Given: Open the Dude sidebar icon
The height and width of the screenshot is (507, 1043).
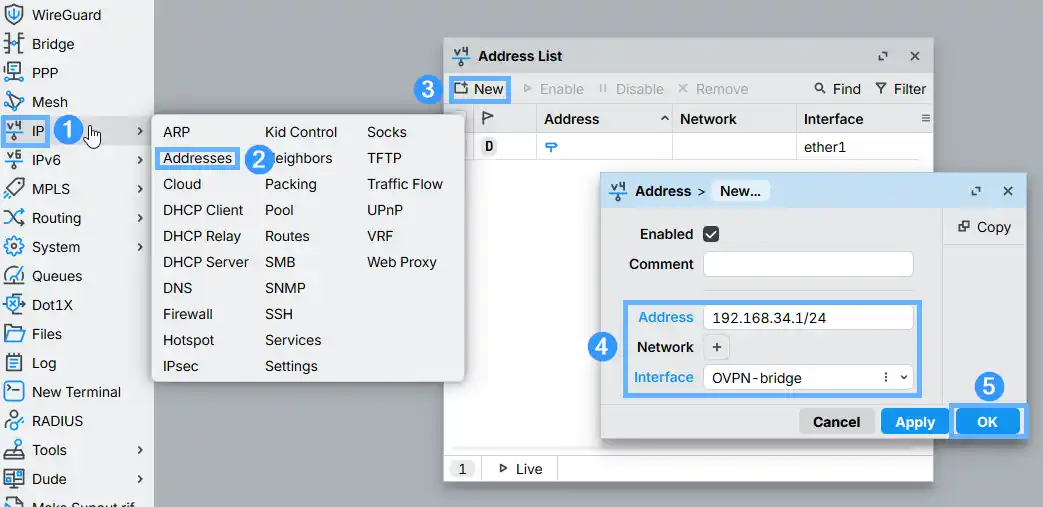Looking at the screenshot, I should (x=14, y=478).
